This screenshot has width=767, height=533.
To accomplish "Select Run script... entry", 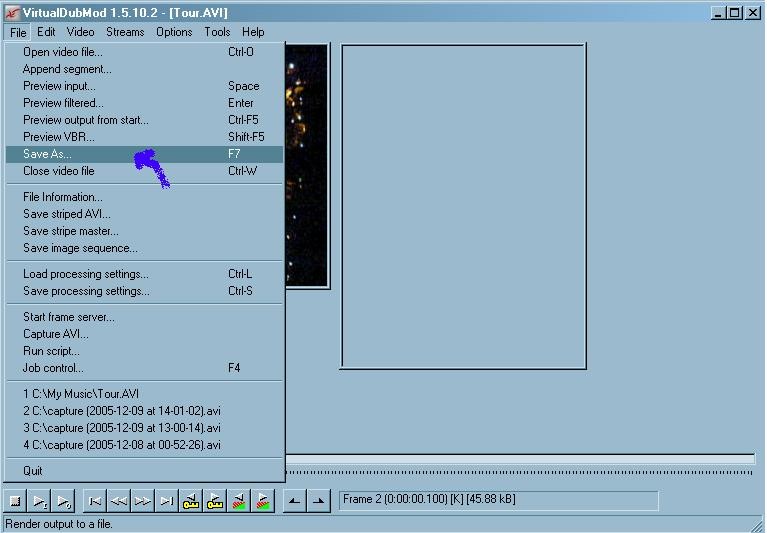I will pyautogui.click(x=145, y=352).
